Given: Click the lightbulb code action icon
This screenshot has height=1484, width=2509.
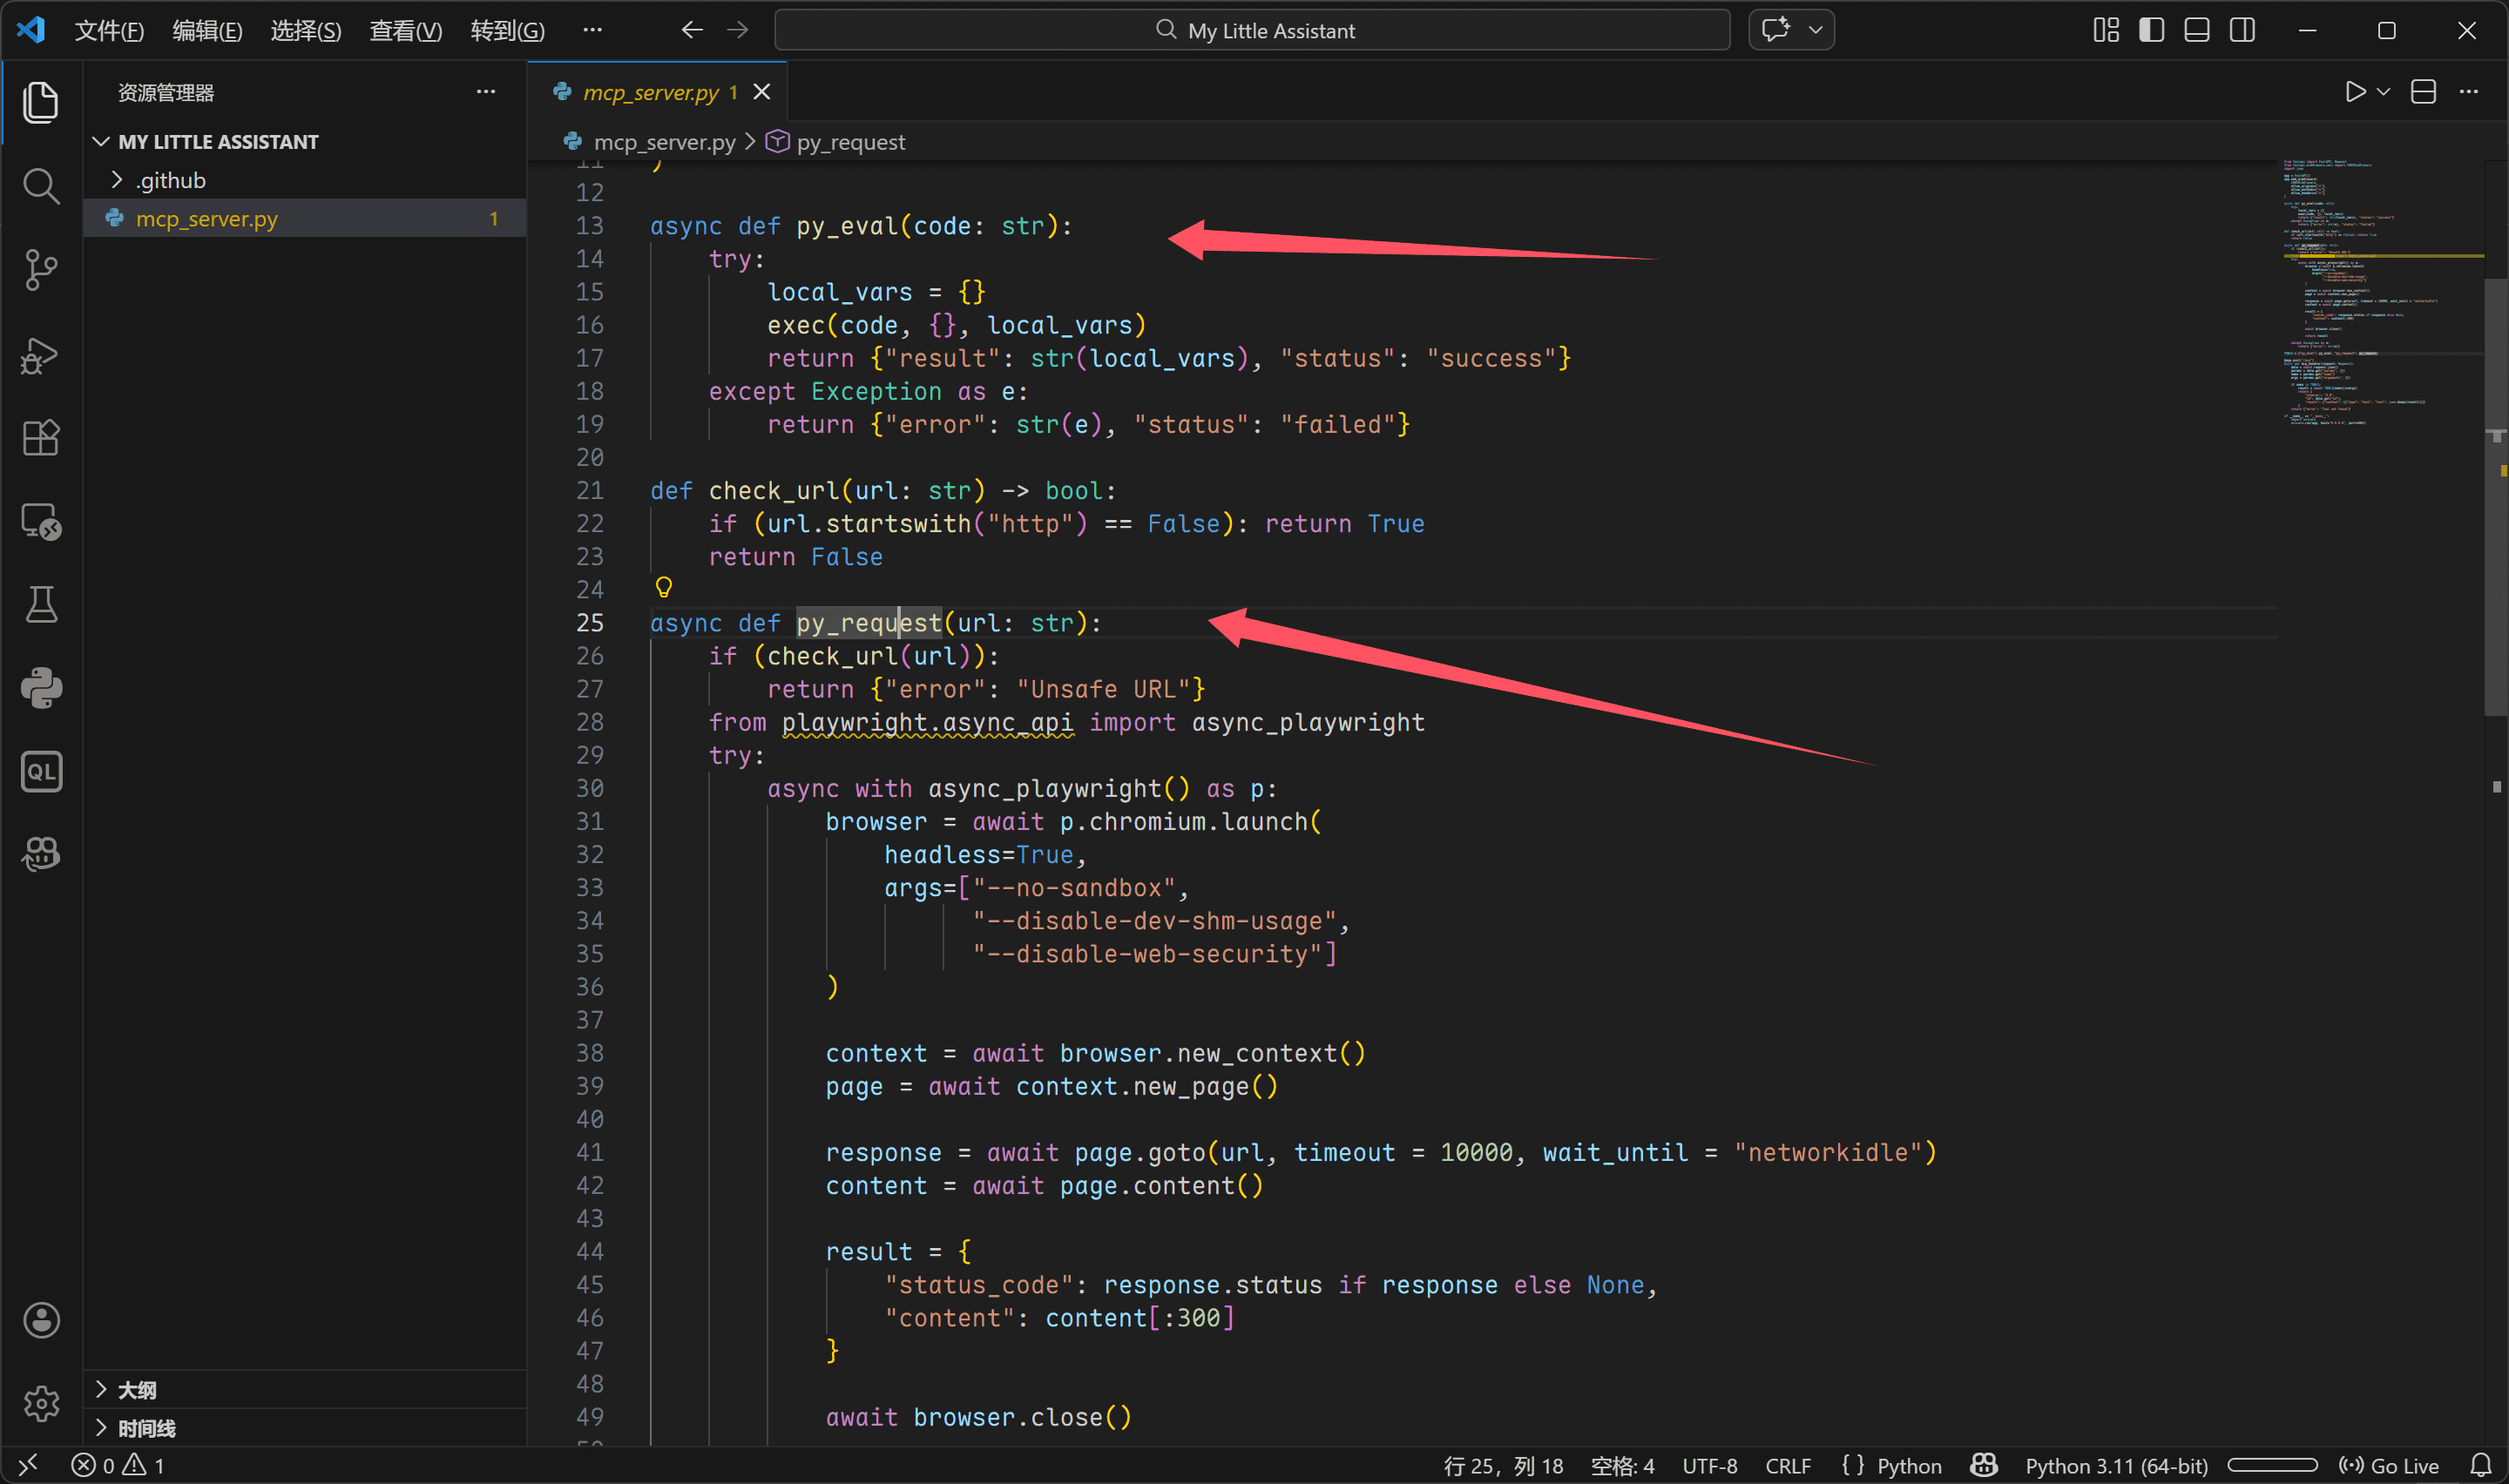Looking at the screenshot, I should [x=663, y=587].
